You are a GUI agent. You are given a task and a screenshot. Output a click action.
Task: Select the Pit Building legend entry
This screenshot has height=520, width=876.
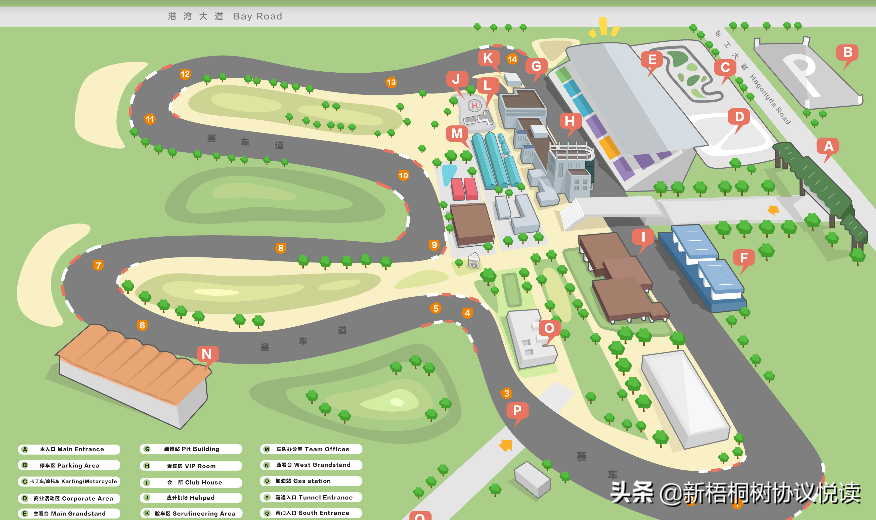pyautogui.click(x=190, y=450)
